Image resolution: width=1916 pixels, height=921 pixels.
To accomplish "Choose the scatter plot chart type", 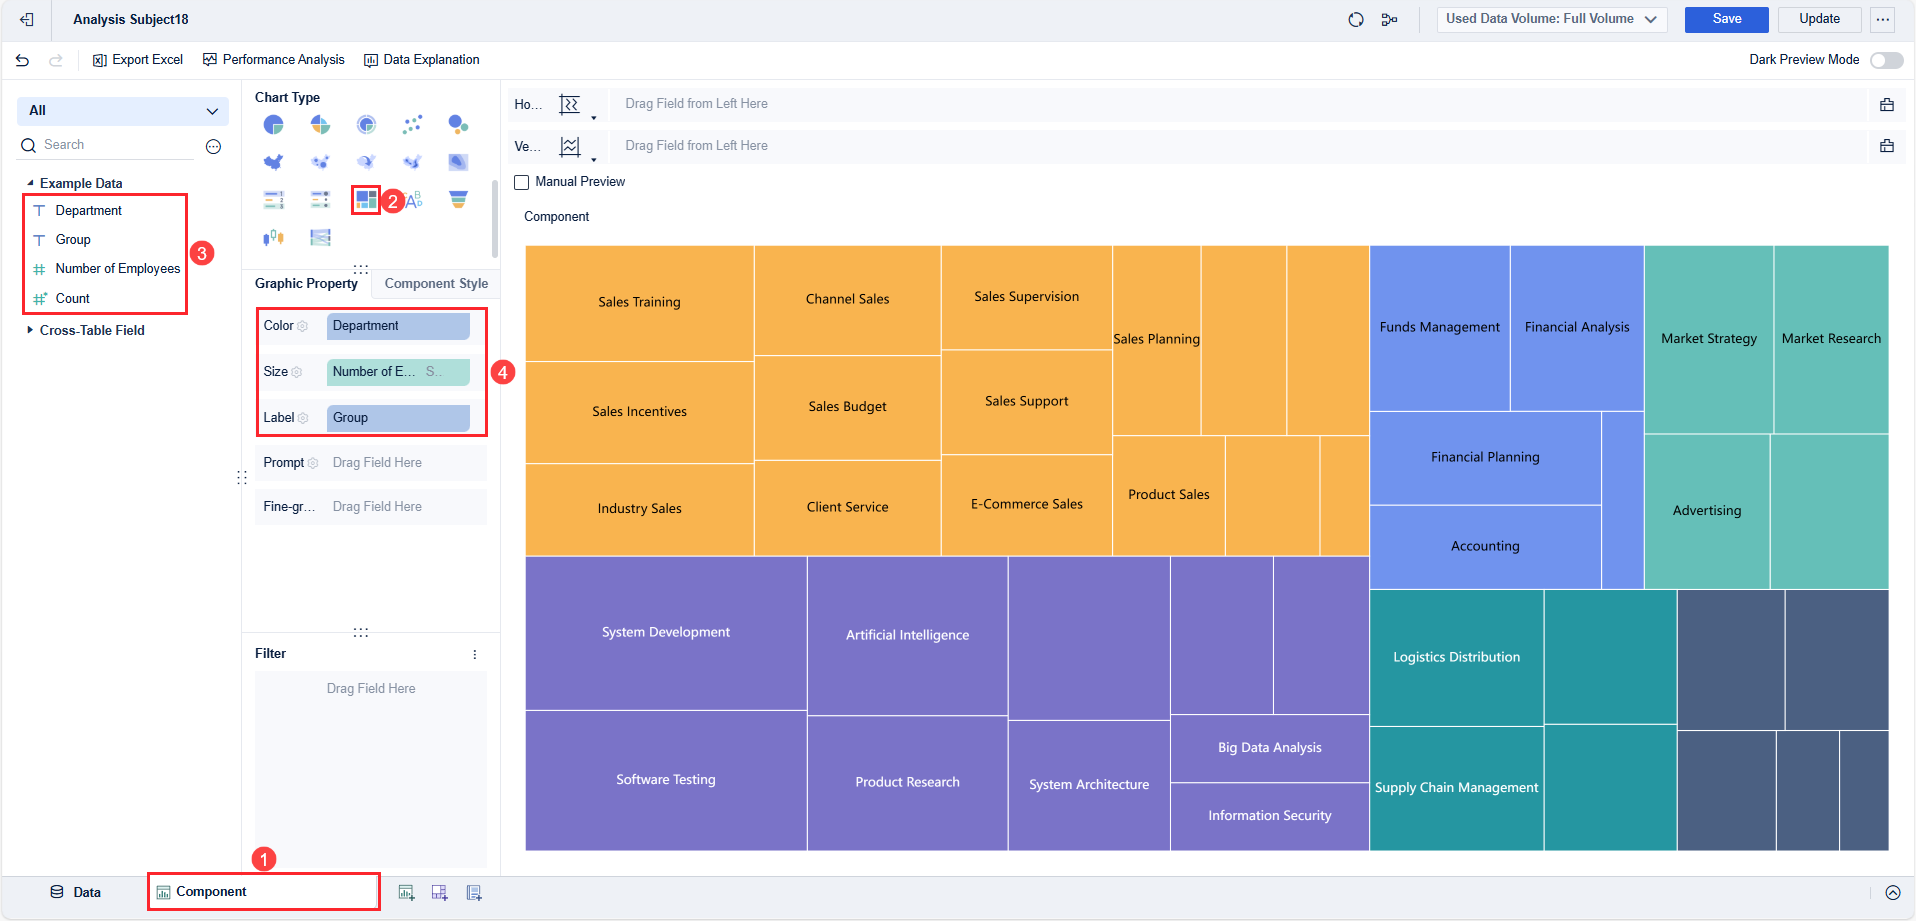I will [x=412, y=124].
